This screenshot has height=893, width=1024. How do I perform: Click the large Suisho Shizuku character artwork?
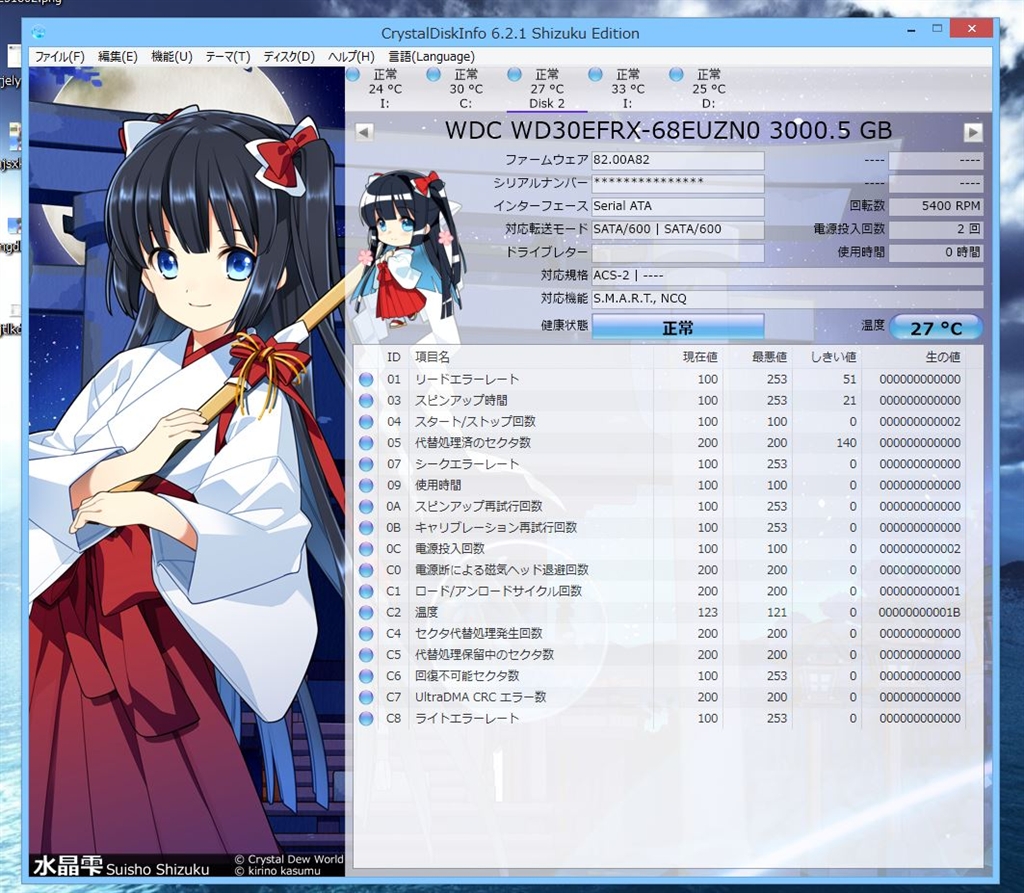pyautogui.click(x=186, y=472)
